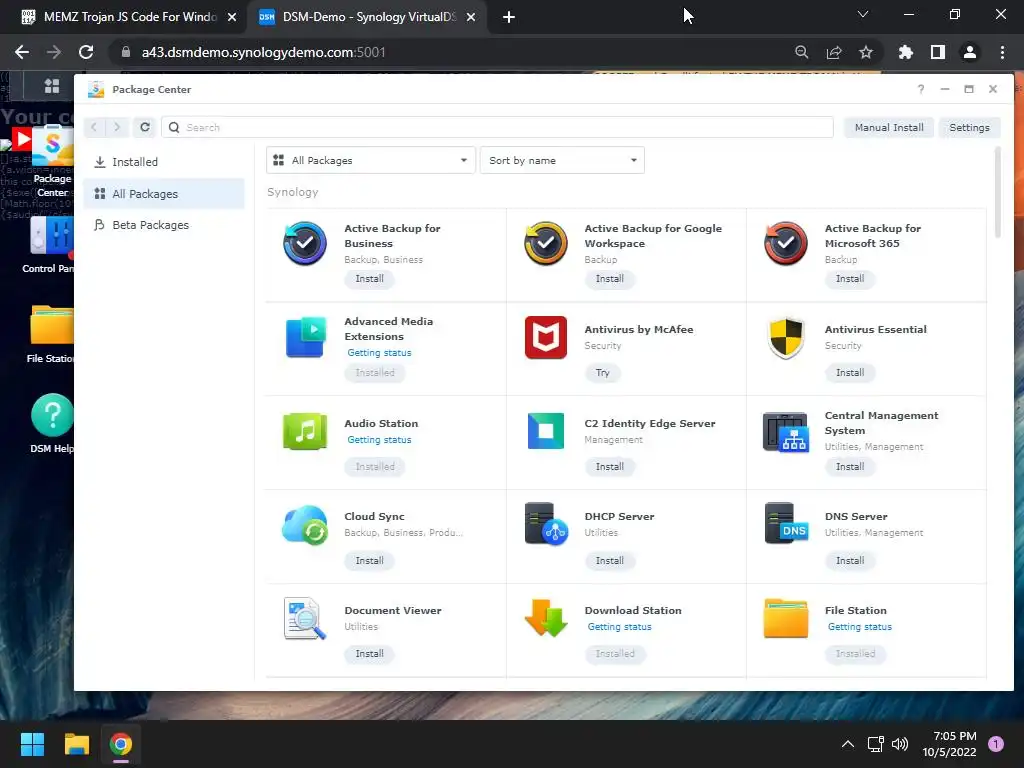
Task: Open Package Center help question mark
Action: (x=921, y=89)
